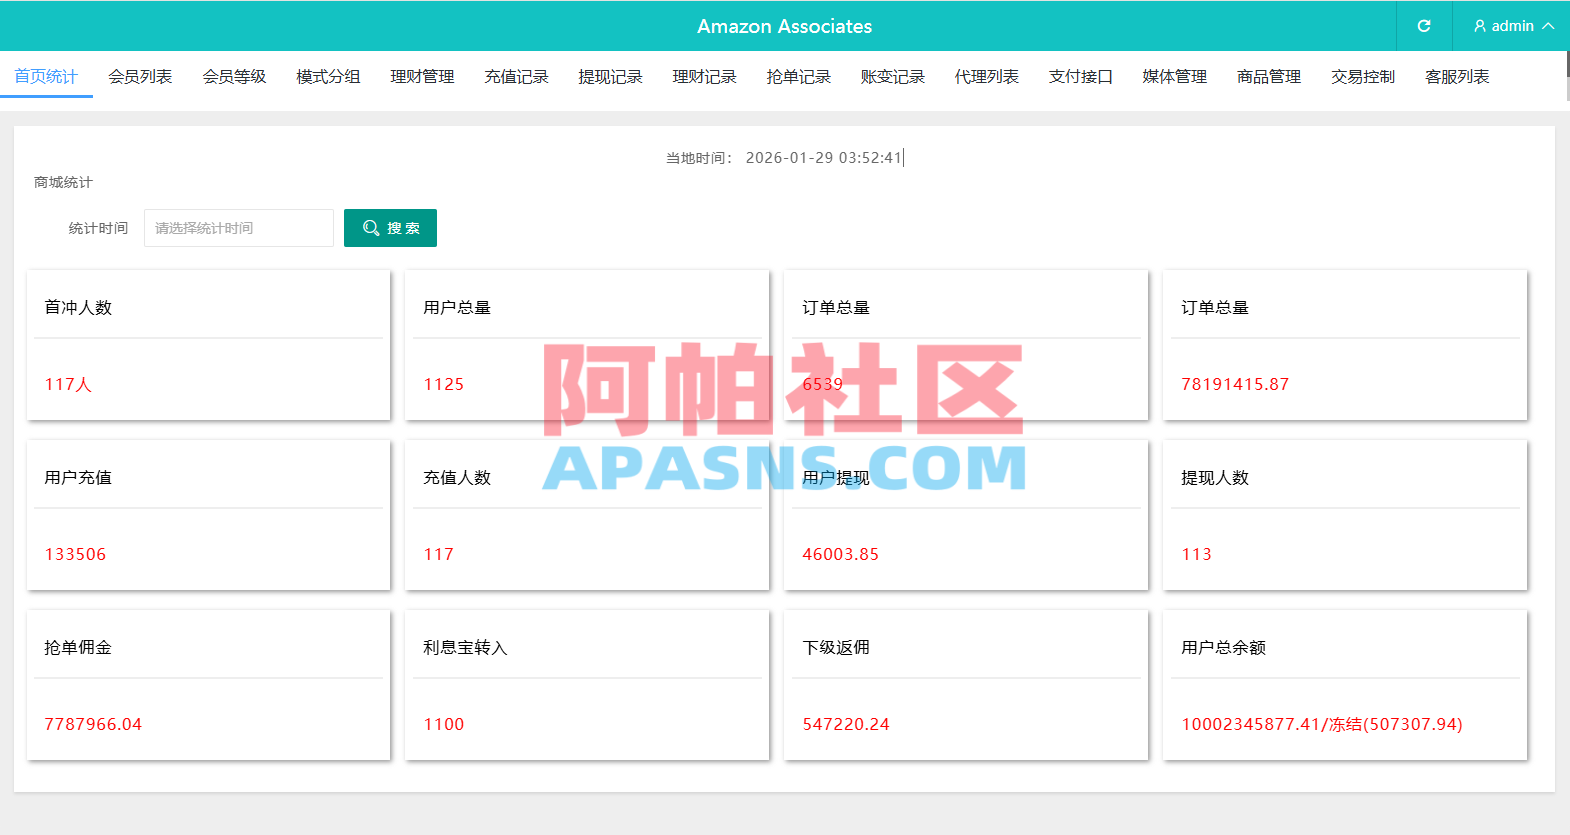Screen dimensions: 1570x835
Task: Click the 抢单佣金 card title
Action: point(78,648)
